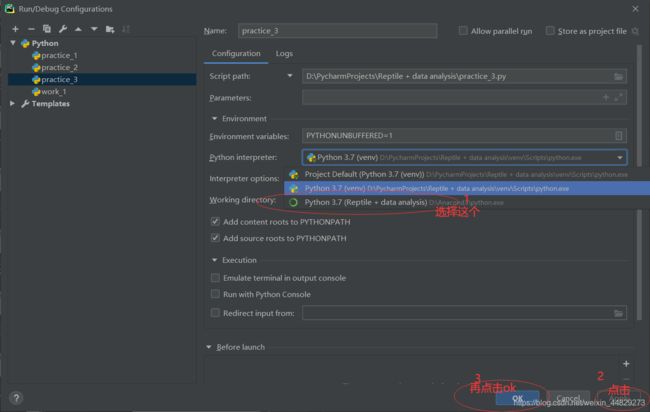Remove selected configuration with minus icon
Image resolution: width=650 pixels, height=412 pixels.
click(x=31, y=29)
